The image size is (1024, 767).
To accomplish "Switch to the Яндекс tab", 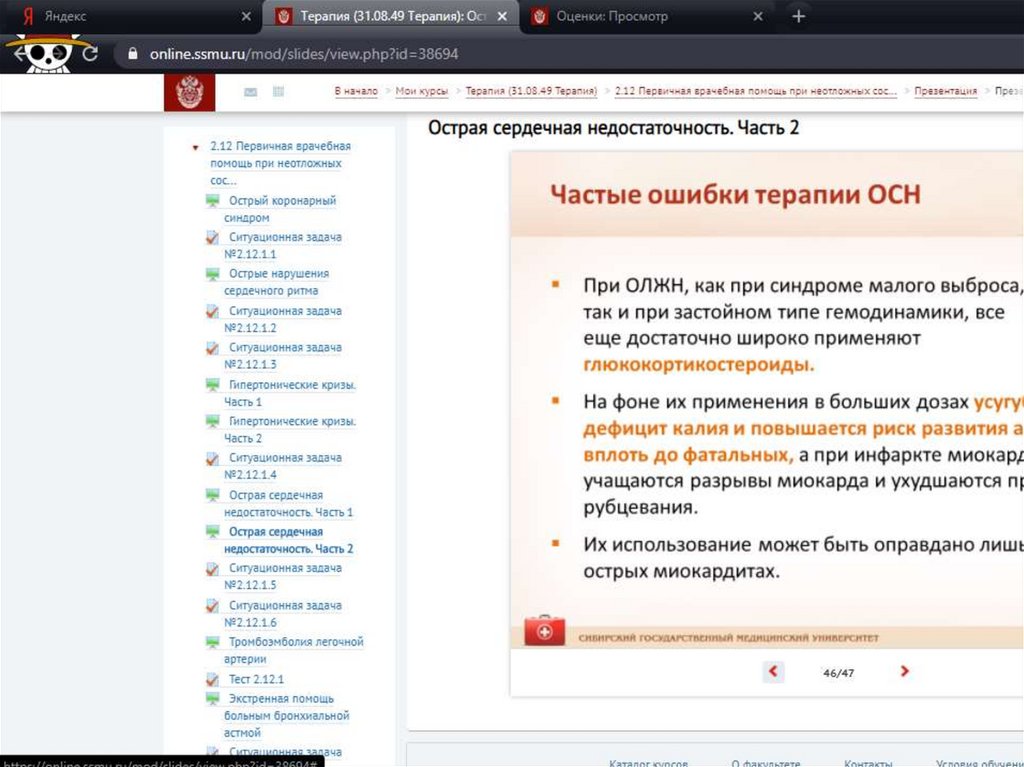I will coord(129,16).
